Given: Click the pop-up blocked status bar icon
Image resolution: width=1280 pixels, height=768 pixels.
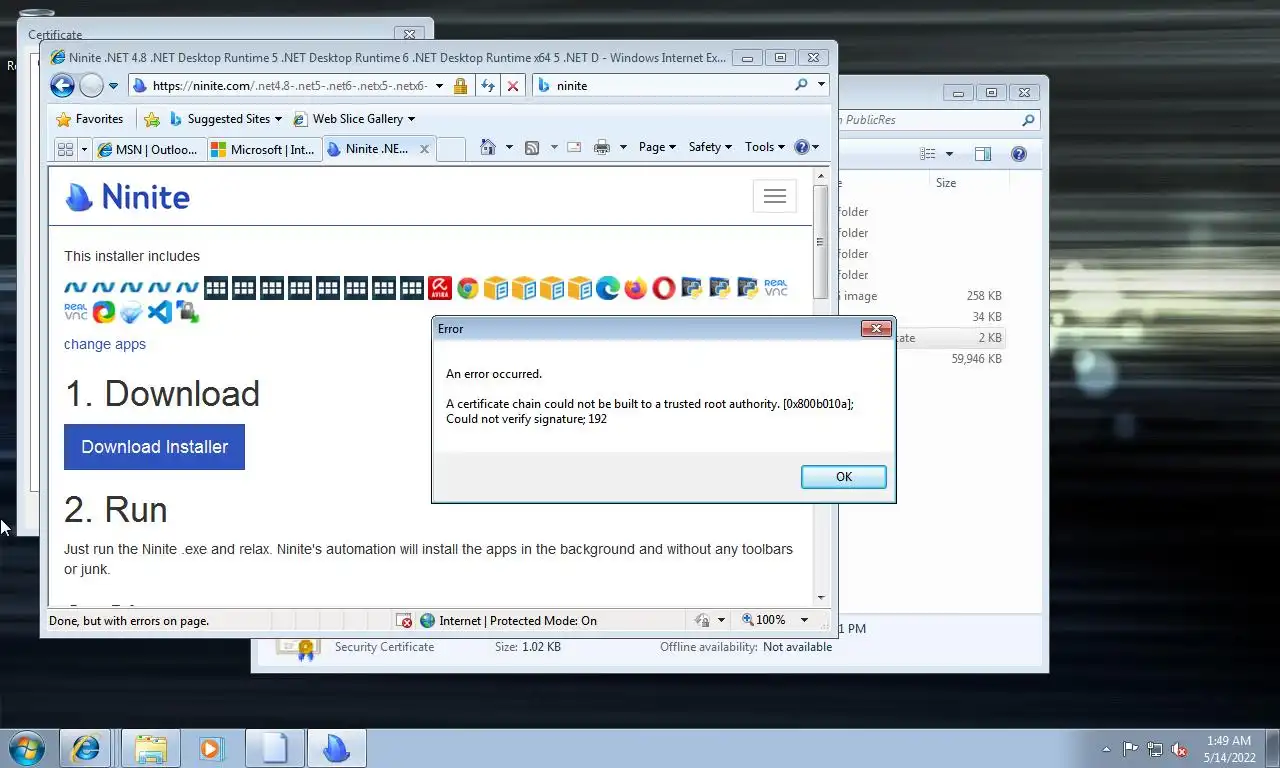Looking at the screenshot, I should pyautogui.click(x=404, y=621).
